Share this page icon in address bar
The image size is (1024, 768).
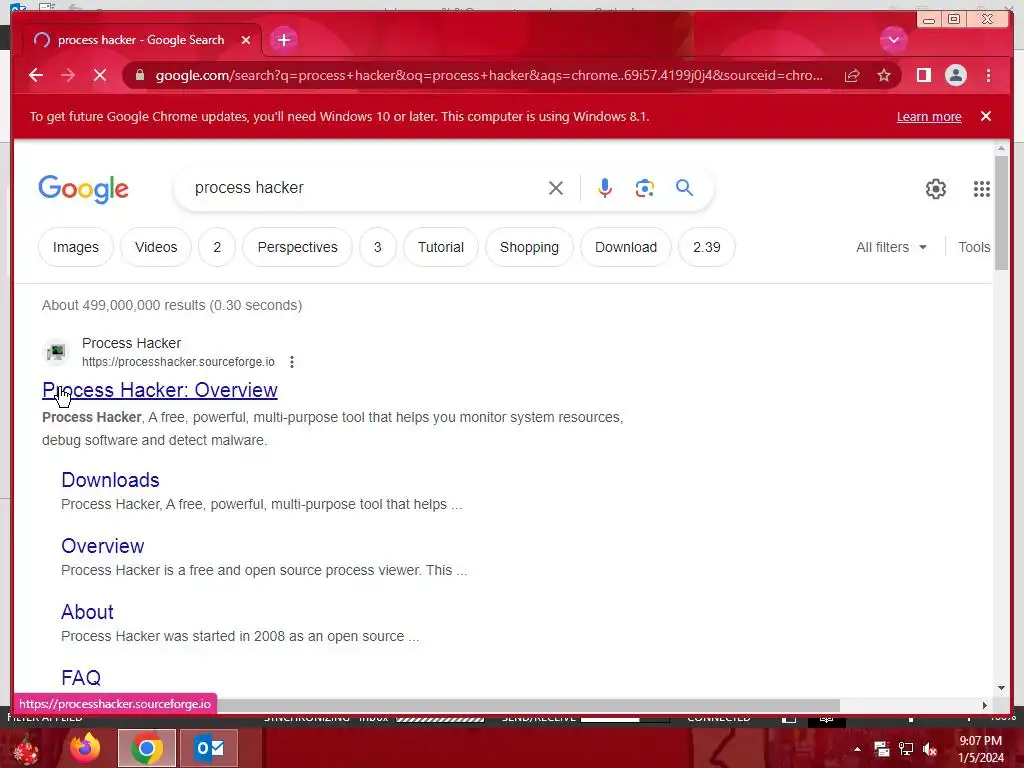pyautogui.click(x=852, y=76)
